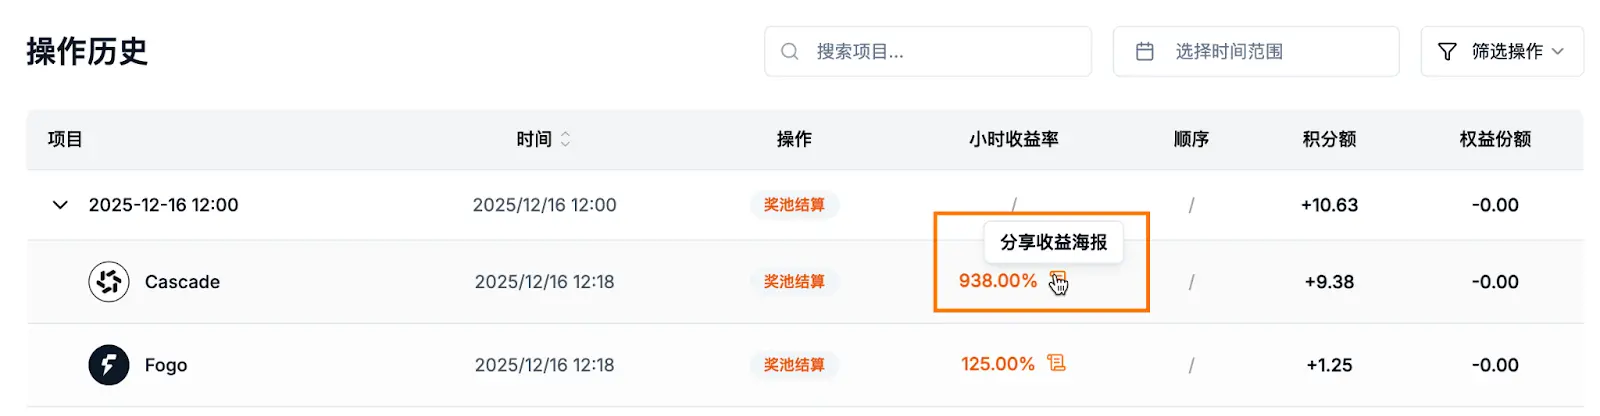Click the 项目 column header
The width and height of the screenshot is (1600, 416).
(65, 139)
